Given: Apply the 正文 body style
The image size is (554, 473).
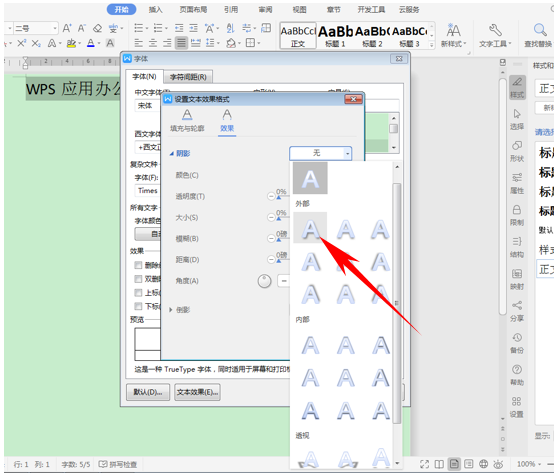Looking at the screenshot, I should 298,36.
